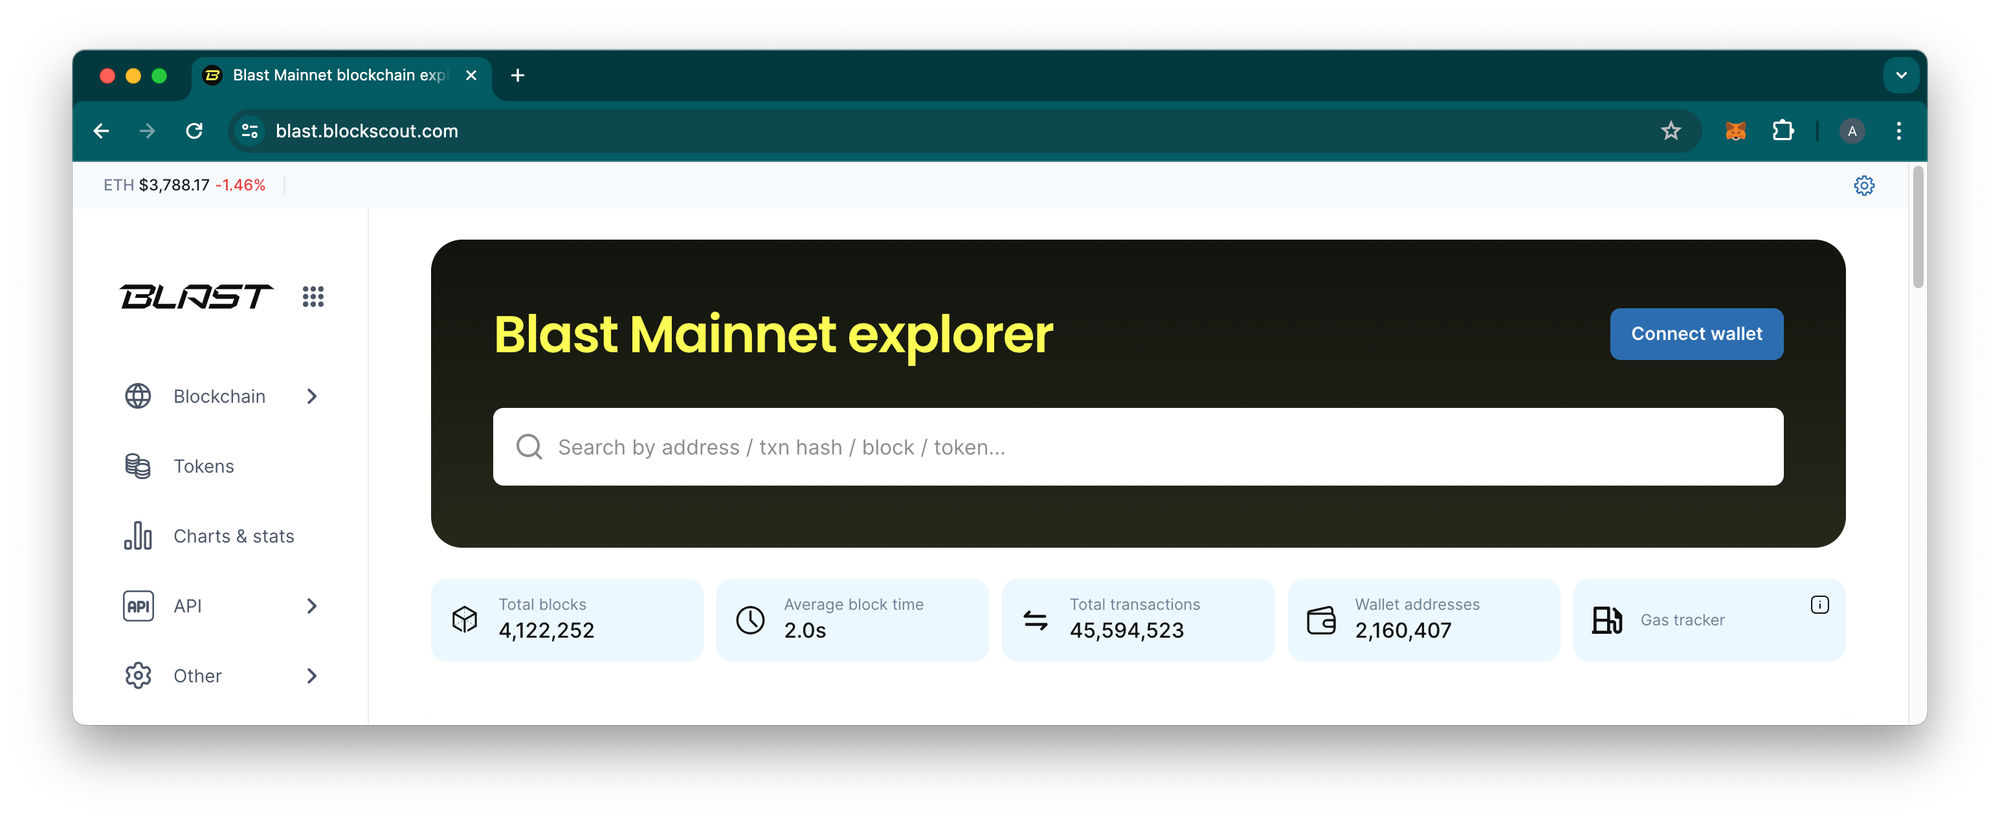
Task: Close the Blast Mainnet tab
Action: tap(471, 75)
